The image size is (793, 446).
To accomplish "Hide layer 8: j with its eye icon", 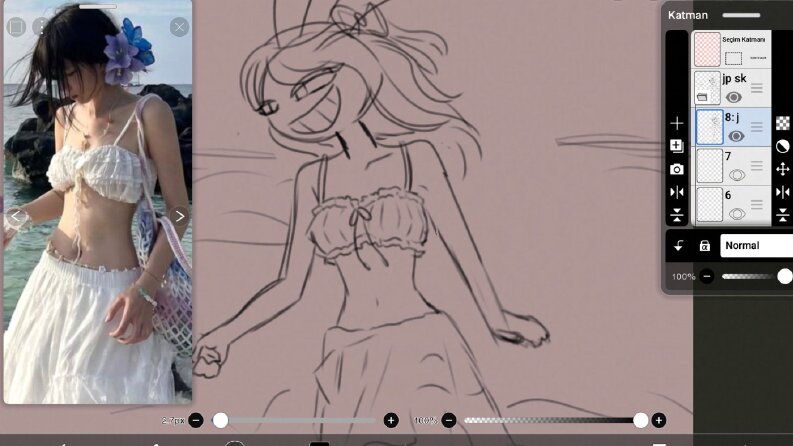I will pos(736,136).
